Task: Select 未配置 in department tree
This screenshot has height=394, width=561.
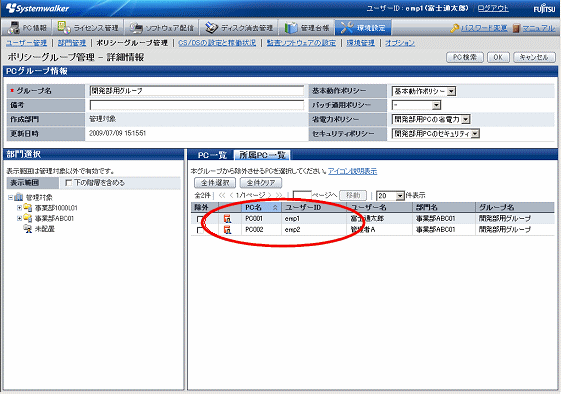Action: 45,229
